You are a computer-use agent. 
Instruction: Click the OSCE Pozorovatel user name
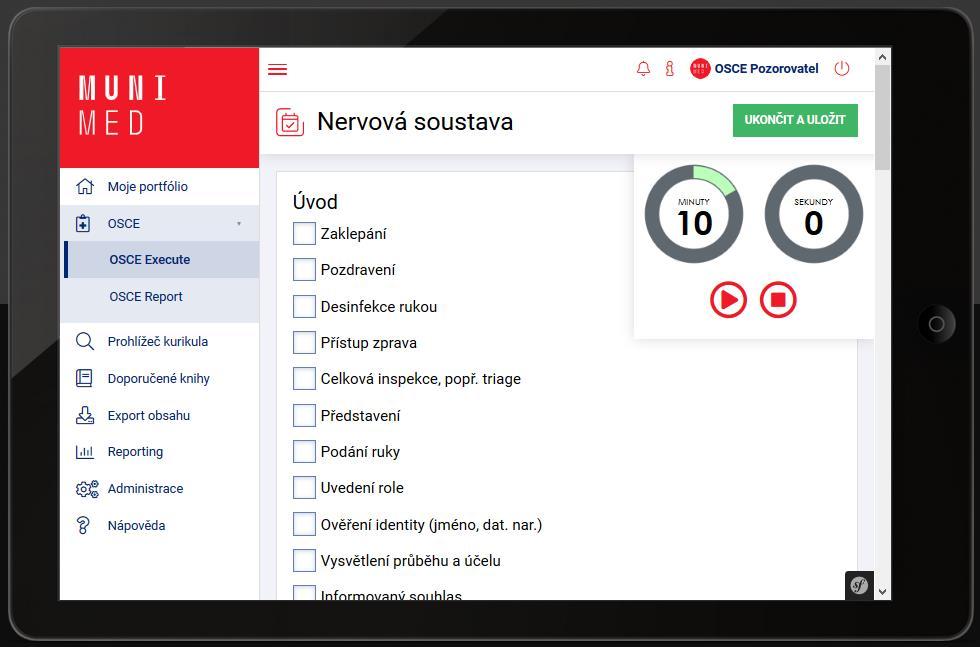[766, 69]
